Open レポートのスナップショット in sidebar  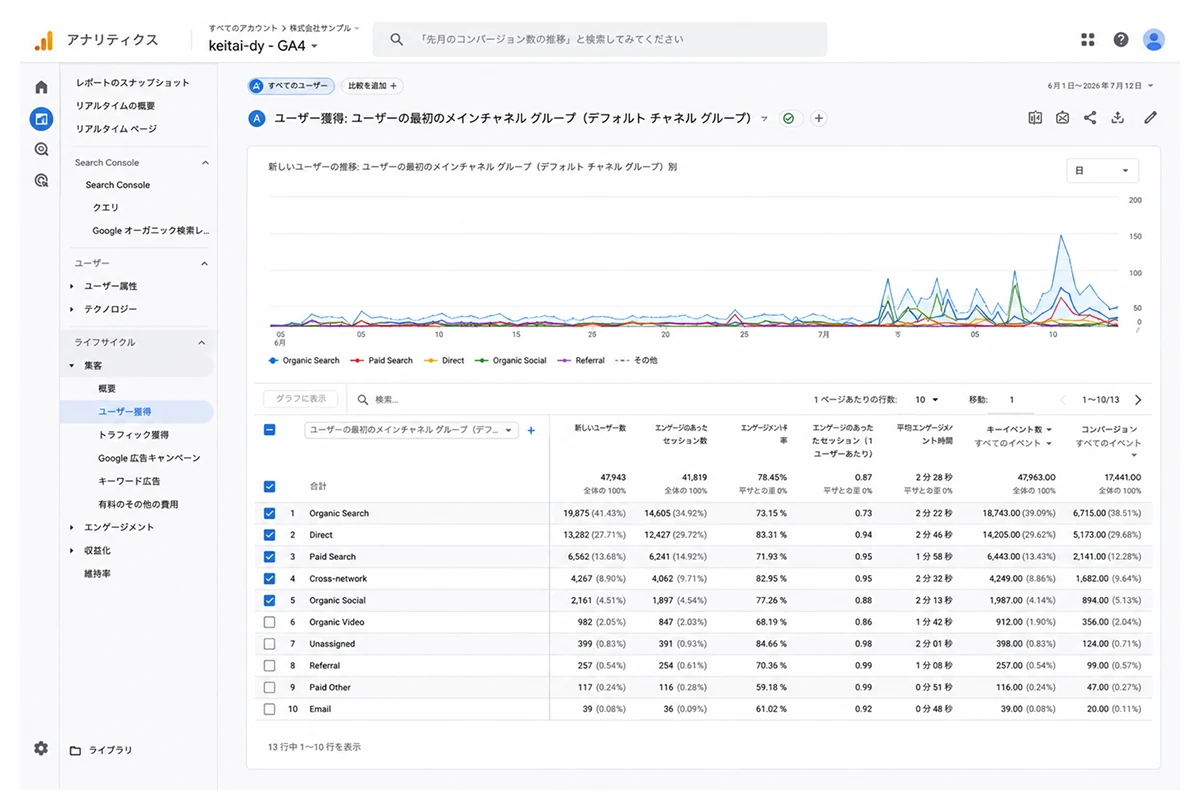pos(132,83)
